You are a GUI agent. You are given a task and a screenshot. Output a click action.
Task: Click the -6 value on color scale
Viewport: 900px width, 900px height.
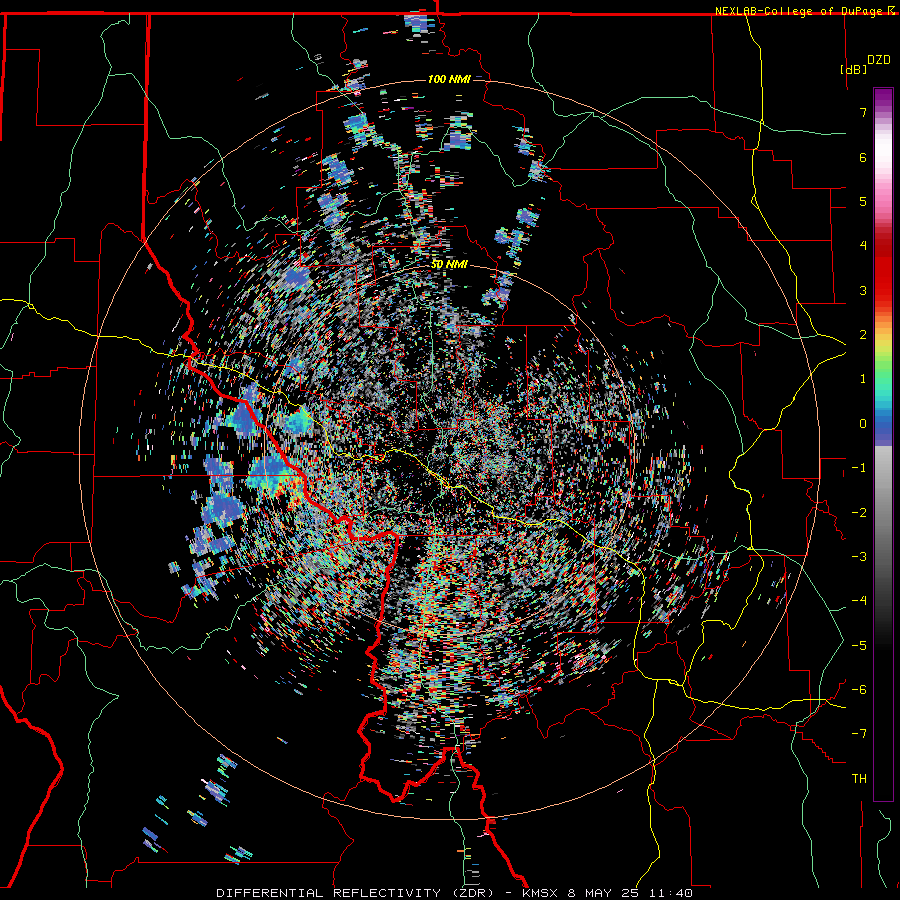coord(859,690)
